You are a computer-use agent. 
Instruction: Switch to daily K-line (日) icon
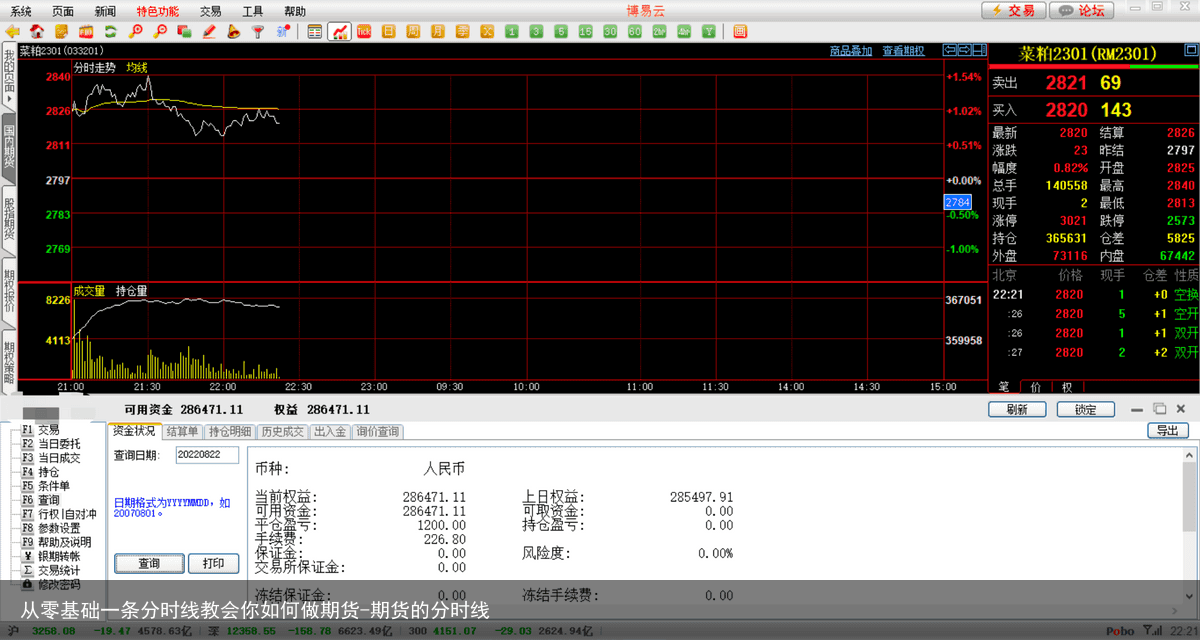[x=388, y=32]
